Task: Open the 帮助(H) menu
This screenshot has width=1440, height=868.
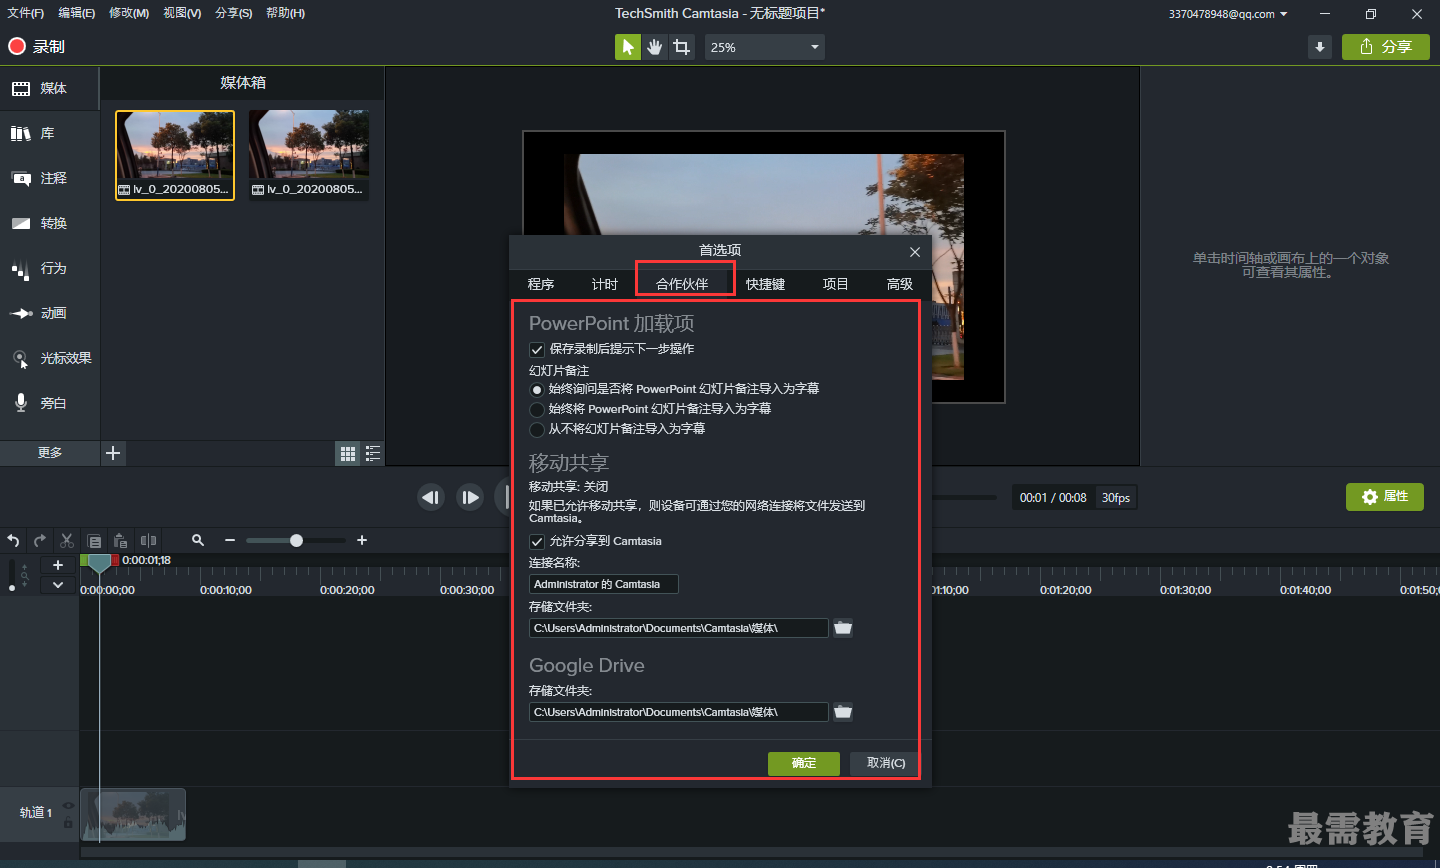Action: [286, 13]
